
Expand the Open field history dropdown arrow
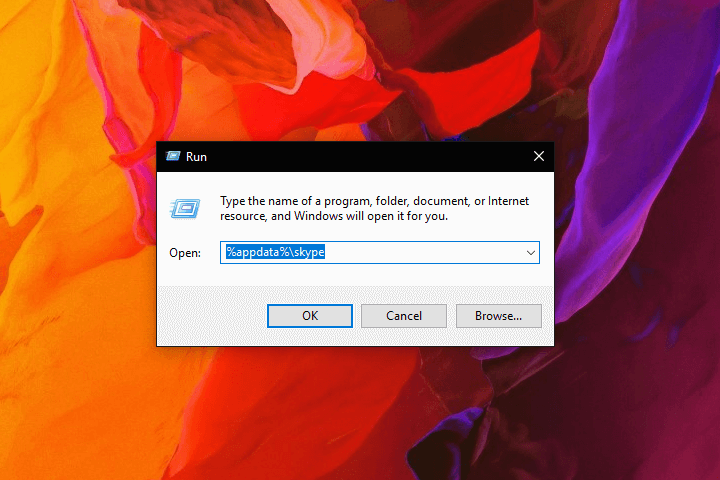(x=531, y=253)
